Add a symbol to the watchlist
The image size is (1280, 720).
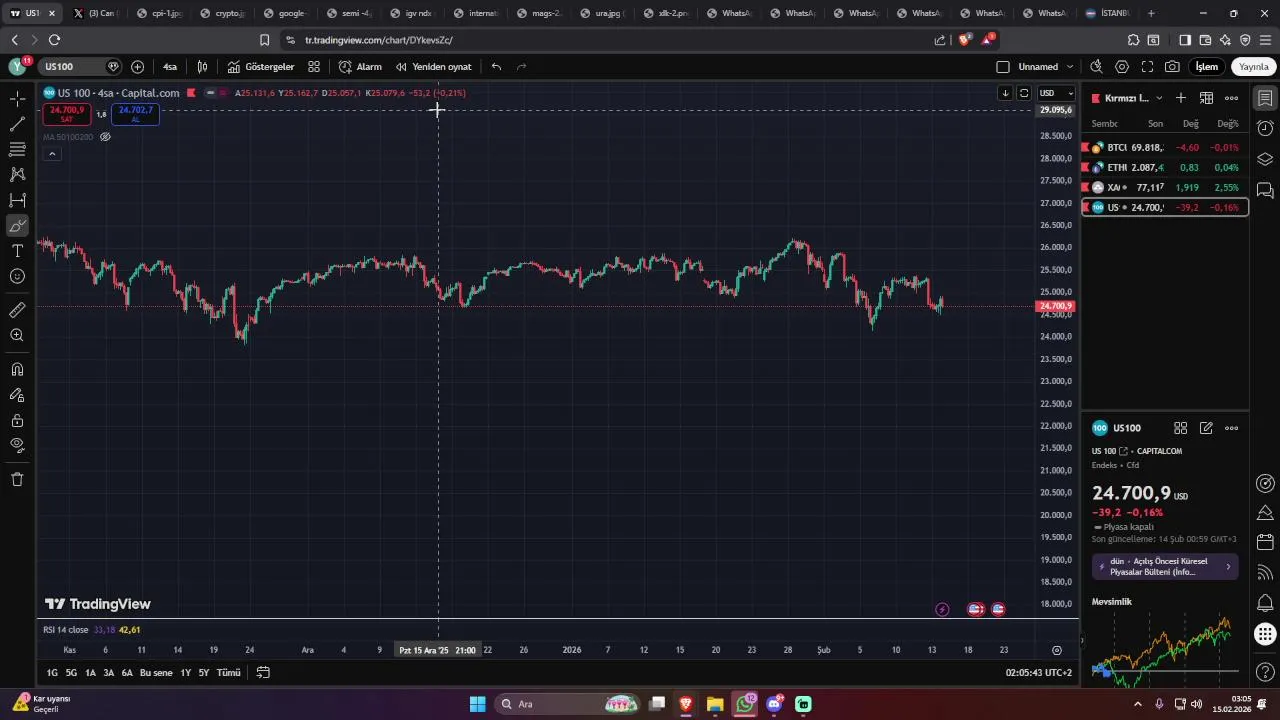coord(1181,98)
